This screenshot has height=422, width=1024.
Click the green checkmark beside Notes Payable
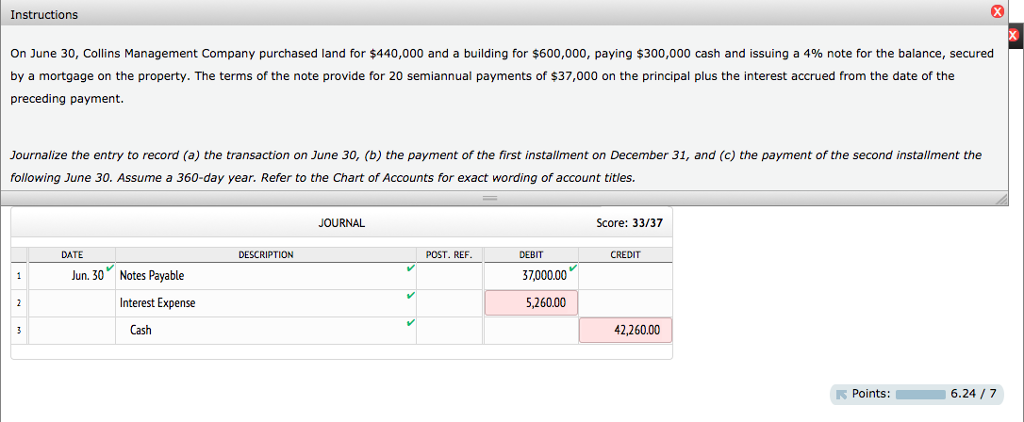409,270
